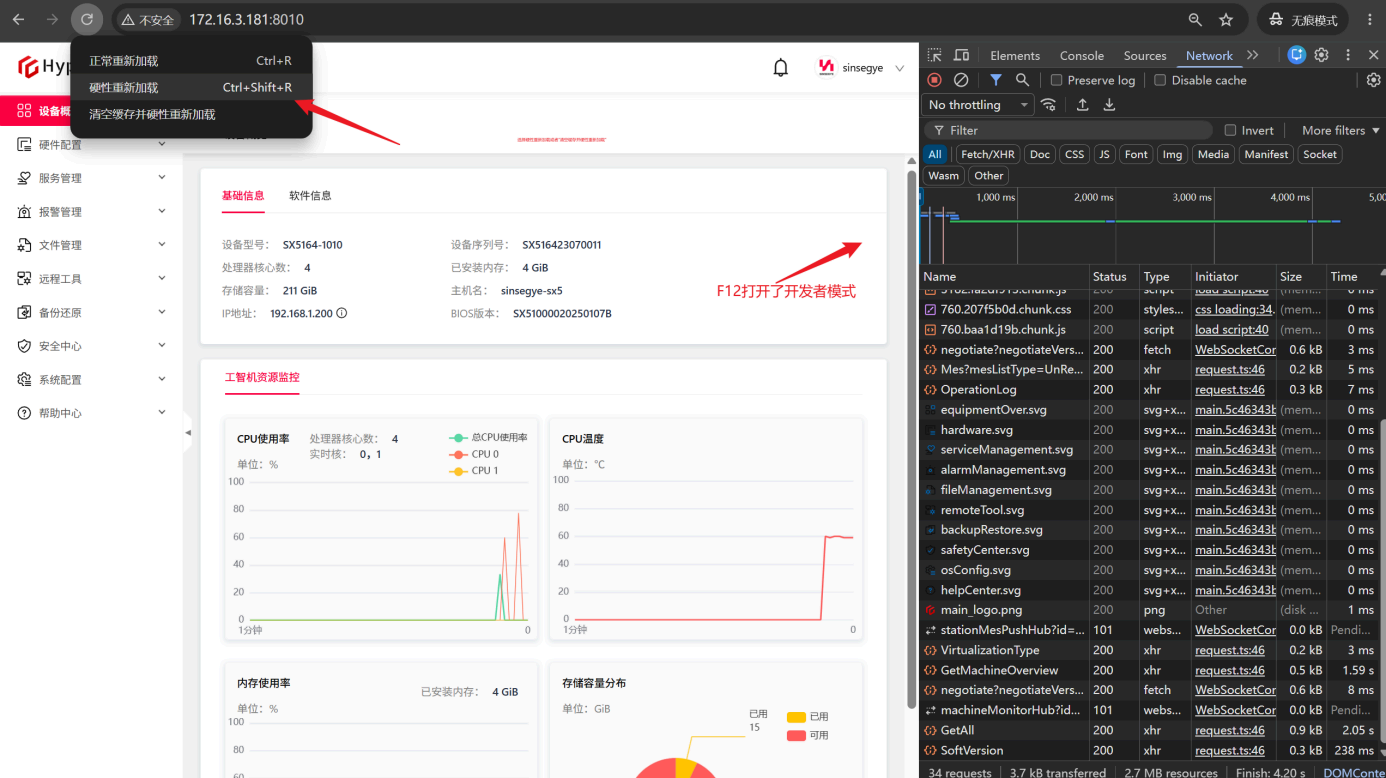Open network search with the magnifier icon

point(1022,80)
